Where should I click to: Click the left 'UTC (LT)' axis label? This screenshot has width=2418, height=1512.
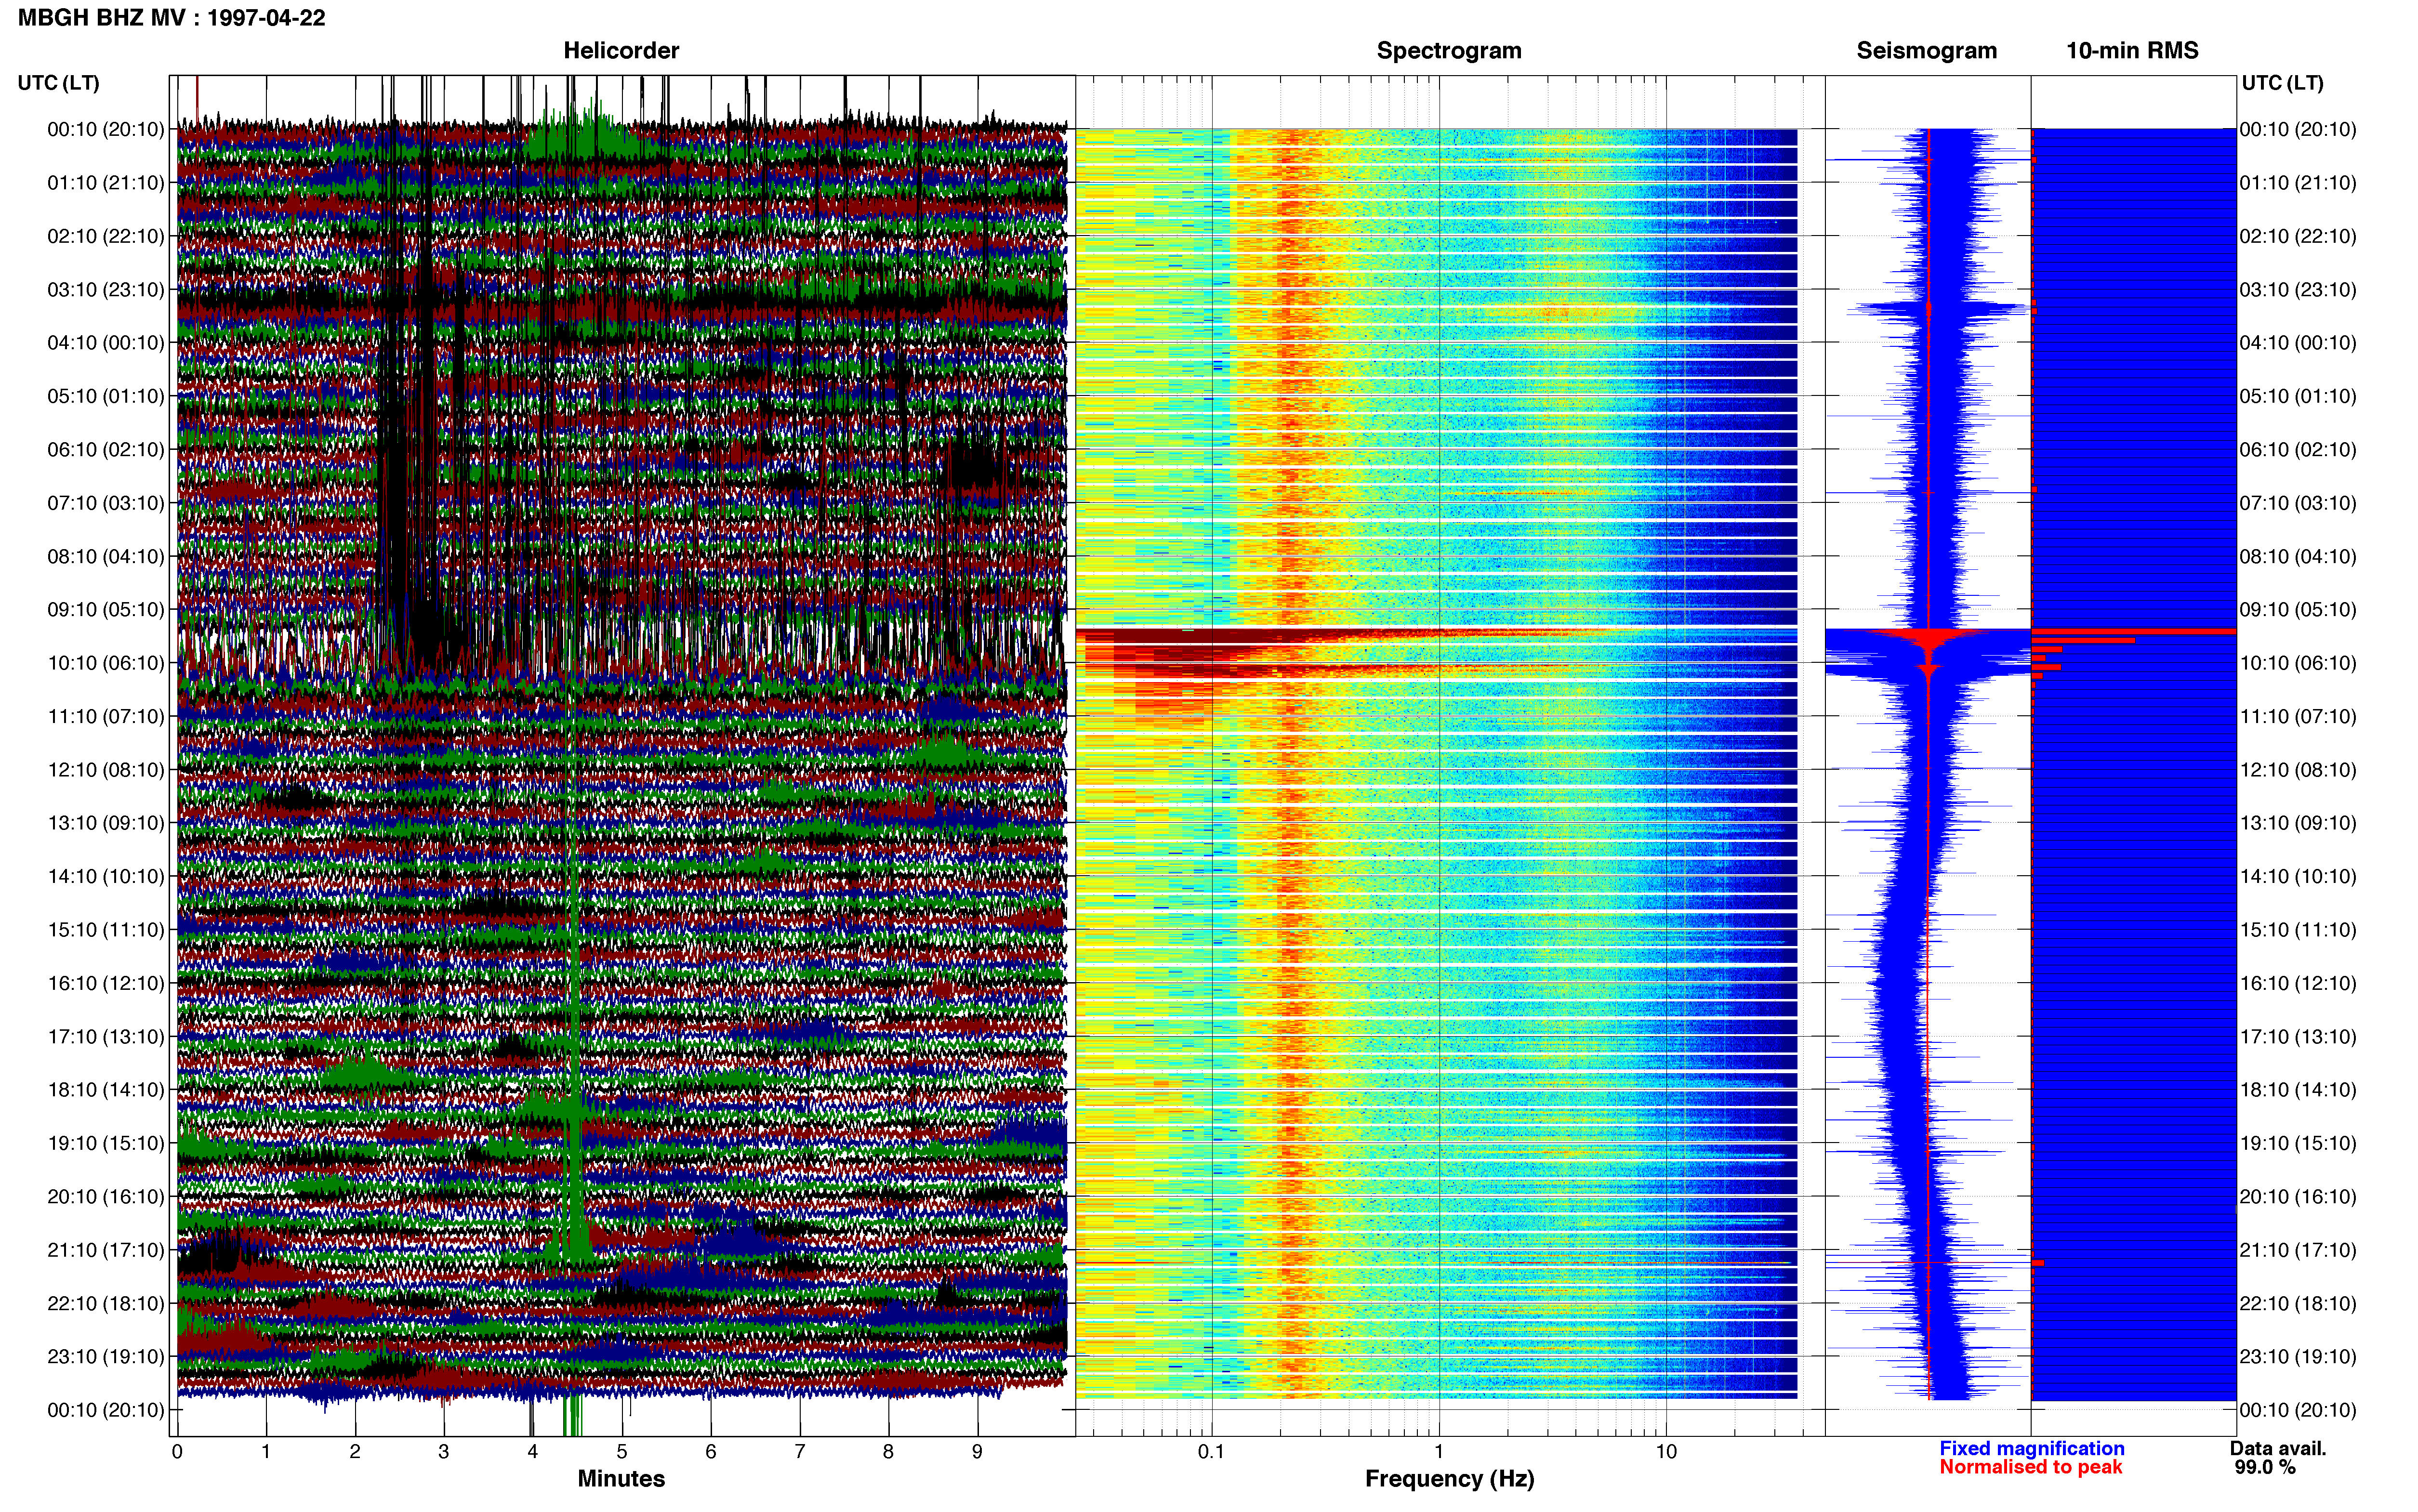tap(58, 83)
